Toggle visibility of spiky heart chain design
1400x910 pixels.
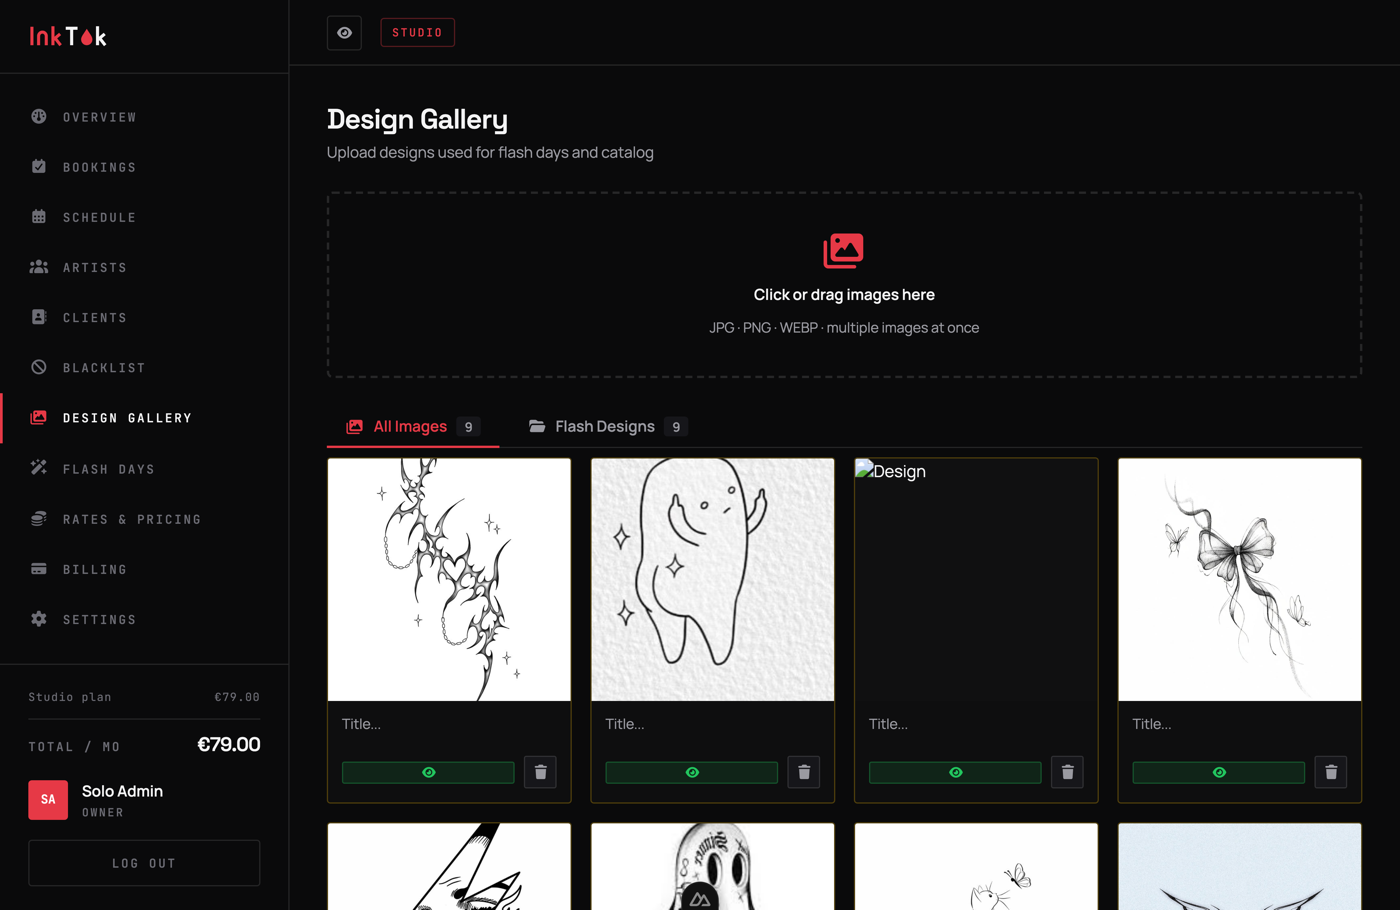pyautogui.click(x=428, y=772)
